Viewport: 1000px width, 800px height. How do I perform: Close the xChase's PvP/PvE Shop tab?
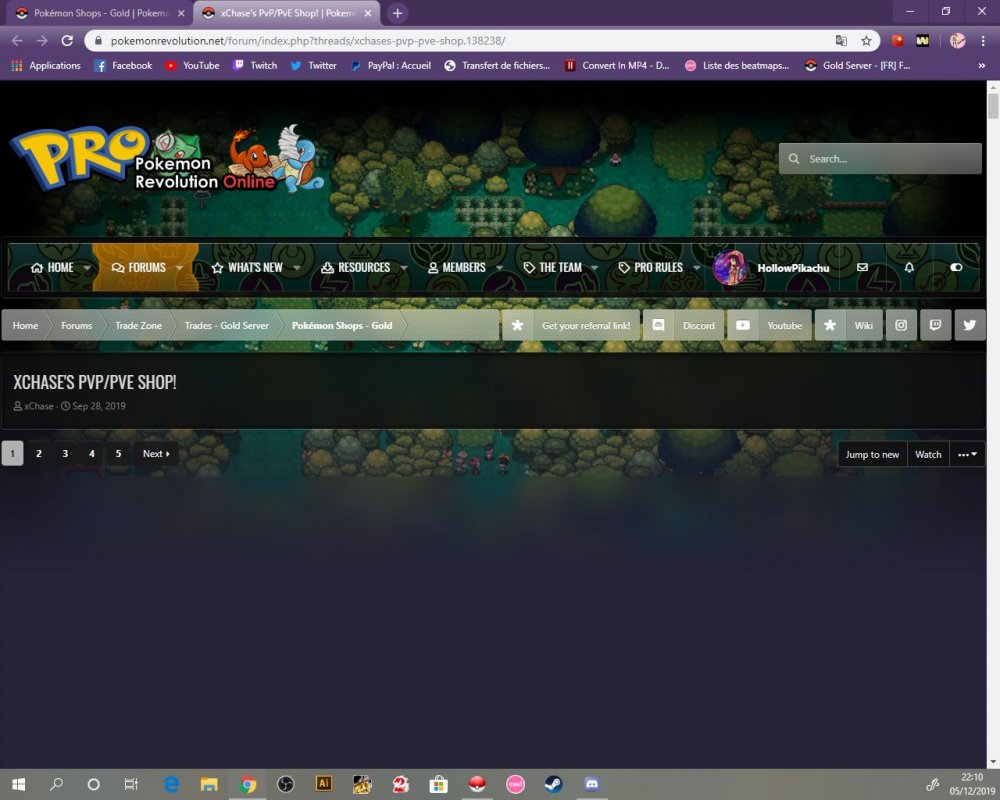[x=368, y=13]
